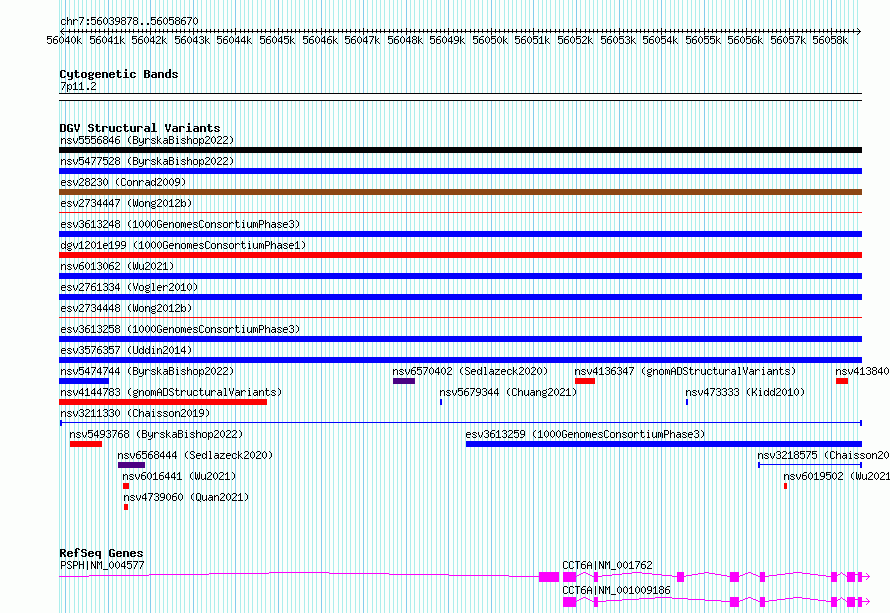Click nsv6013062 (Wu2021) label
This screenshot has width=890, height=613.
coord(117,266)
